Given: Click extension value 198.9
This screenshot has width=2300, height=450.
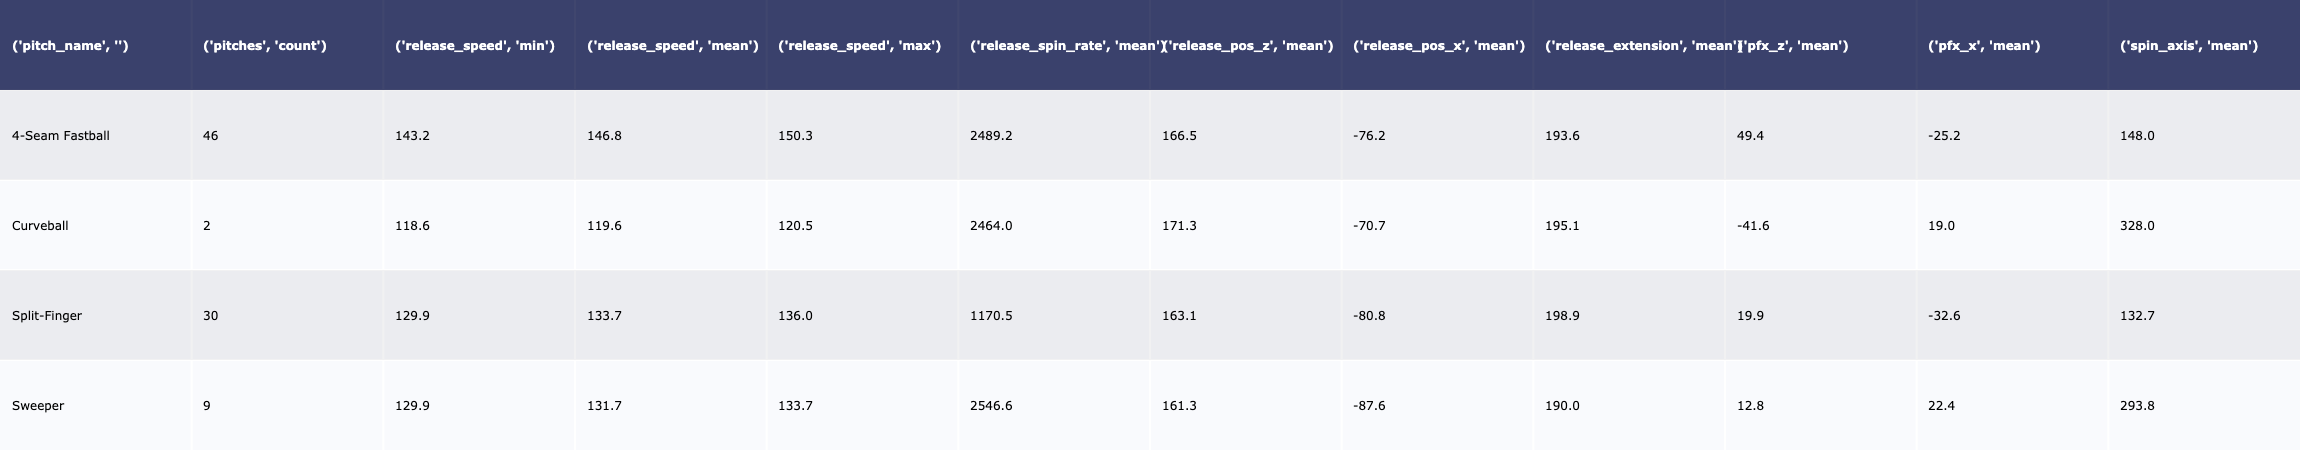Looking at the screenshot, I should tap(1562, 316).
